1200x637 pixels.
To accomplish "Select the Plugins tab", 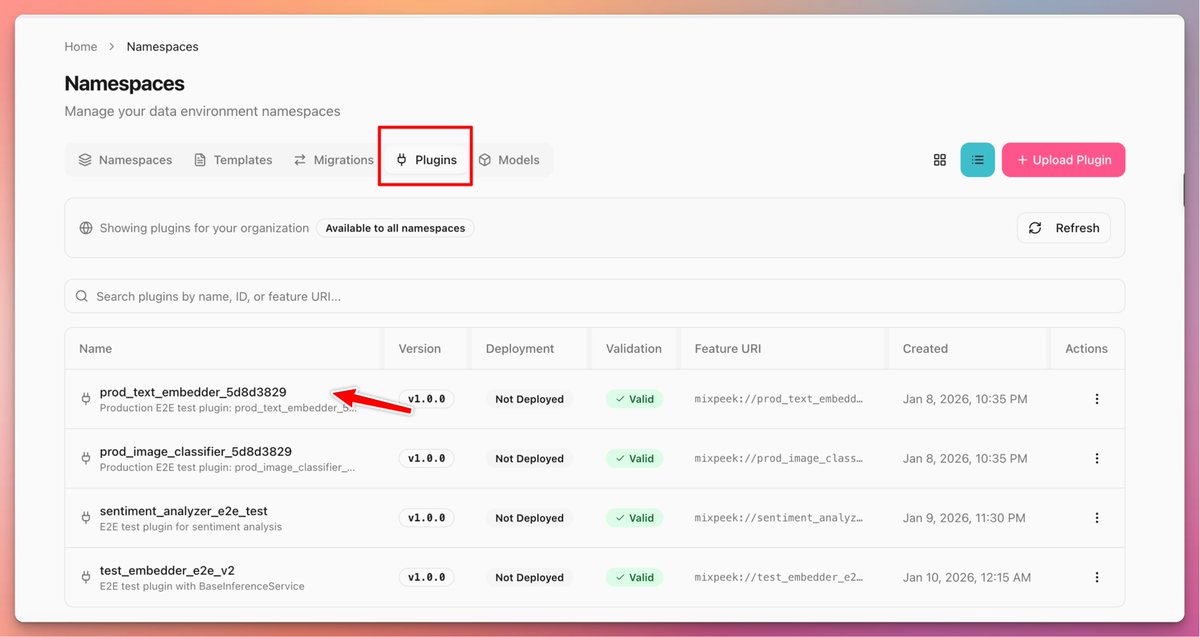I will coord(427,160).
